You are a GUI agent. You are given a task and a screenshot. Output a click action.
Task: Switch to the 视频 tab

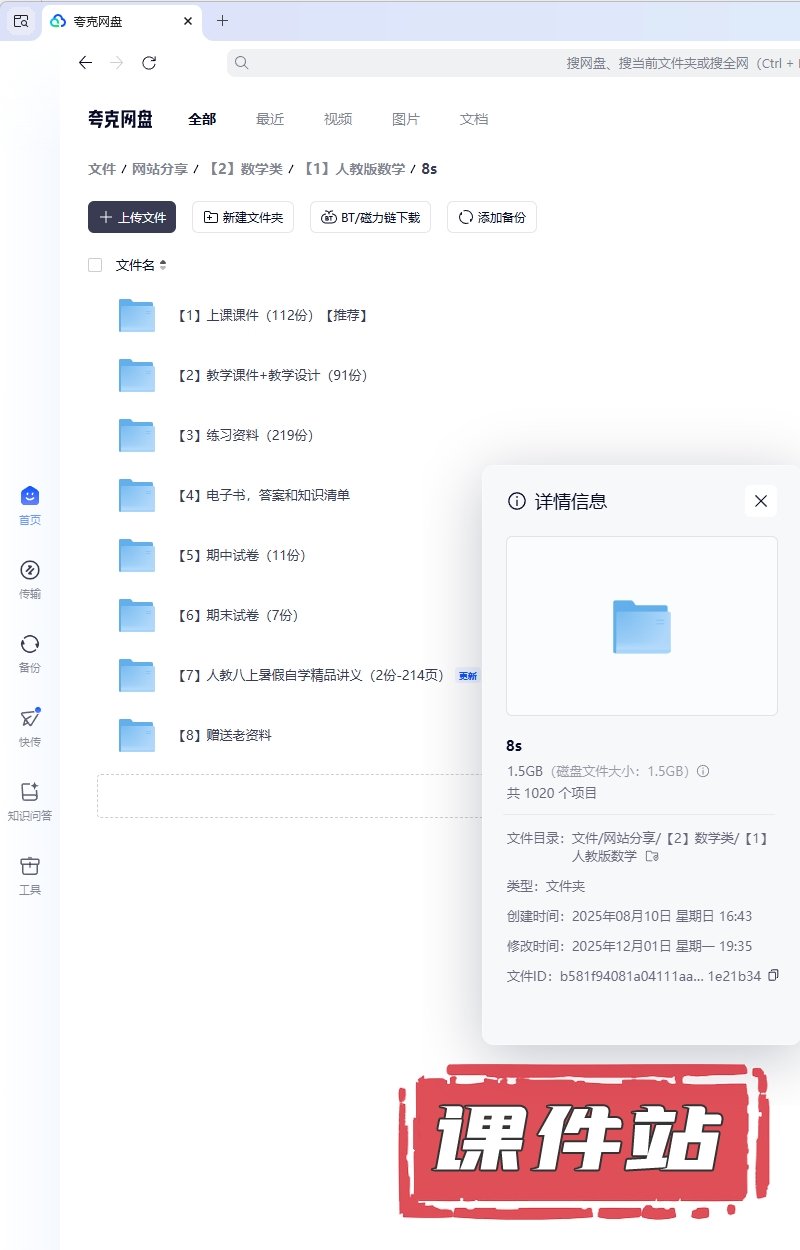coord(338,119)
